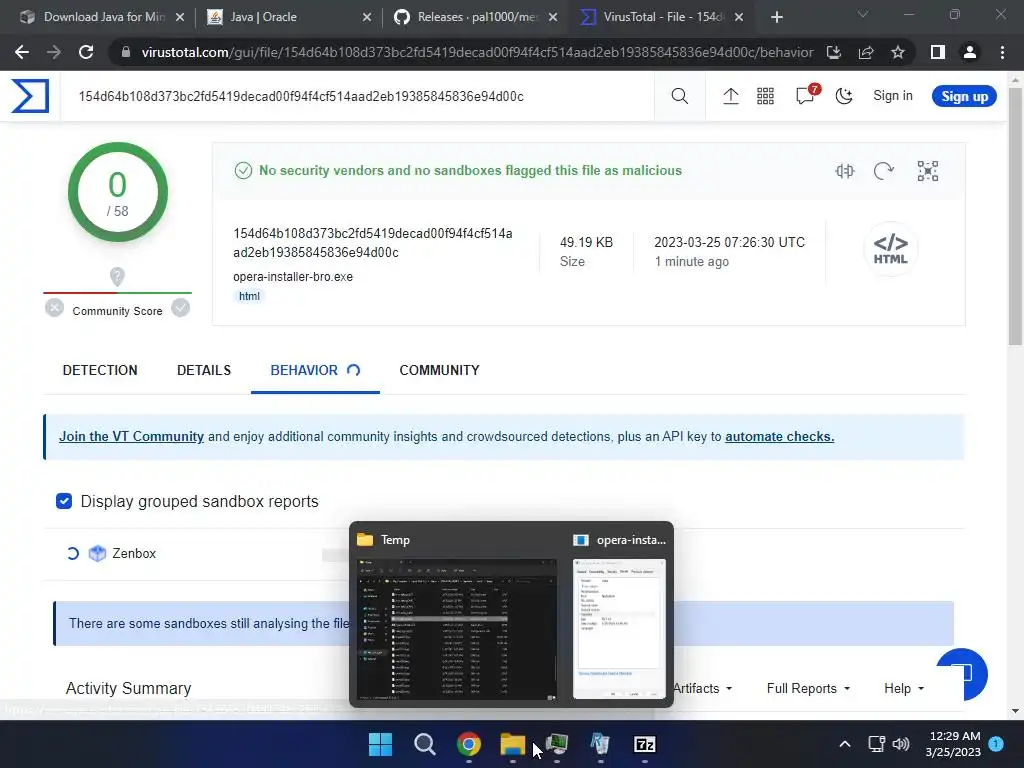The image size is (1024, 768).
Task: Switch to Releases pal1000 GitHub tab
Action: tap(475, 17)
